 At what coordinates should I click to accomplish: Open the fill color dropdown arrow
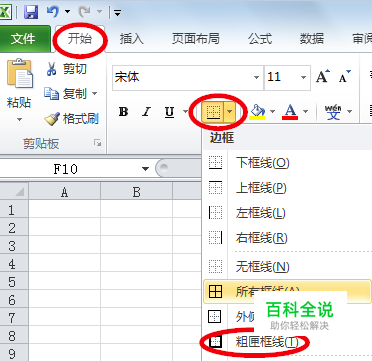click(272, 112)
